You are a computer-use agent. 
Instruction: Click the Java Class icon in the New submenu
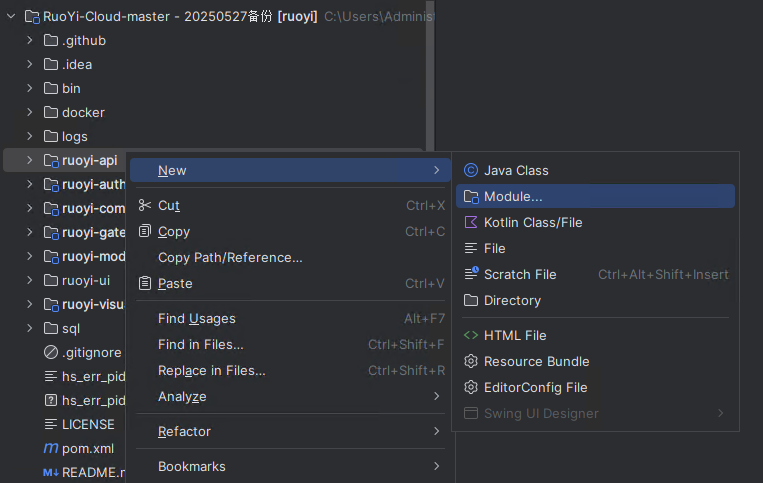471,170
